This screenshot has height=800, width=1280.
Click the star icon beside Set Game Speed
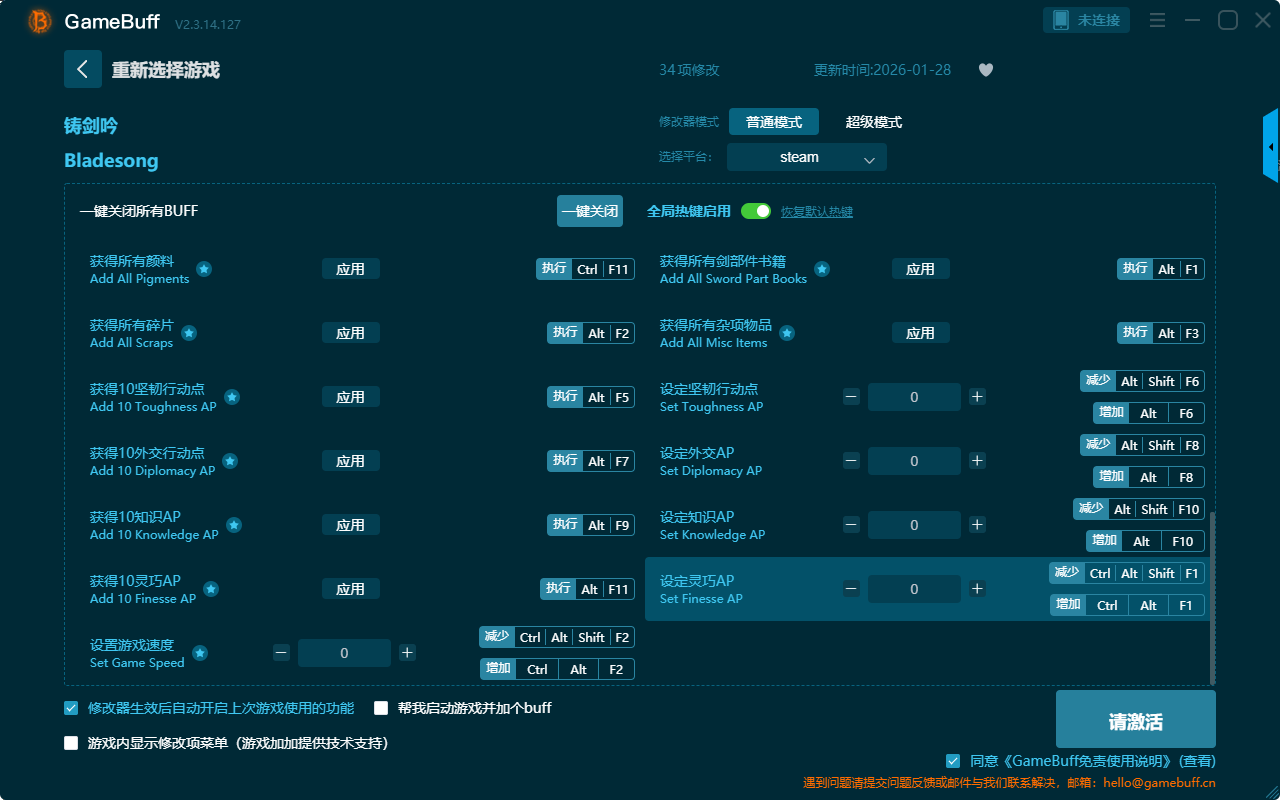point(200,653)
